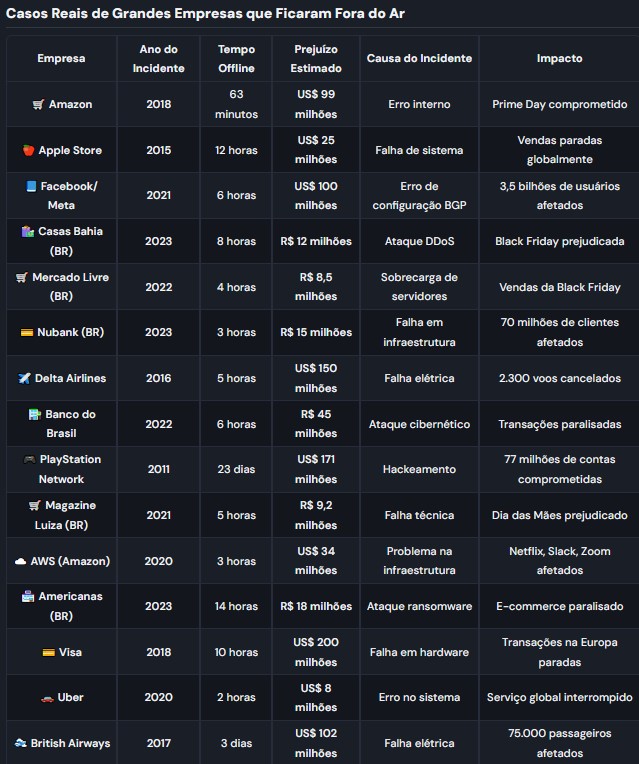
Task: Click the shopping cart icon beside Amazon
Action: coord(38,105)
